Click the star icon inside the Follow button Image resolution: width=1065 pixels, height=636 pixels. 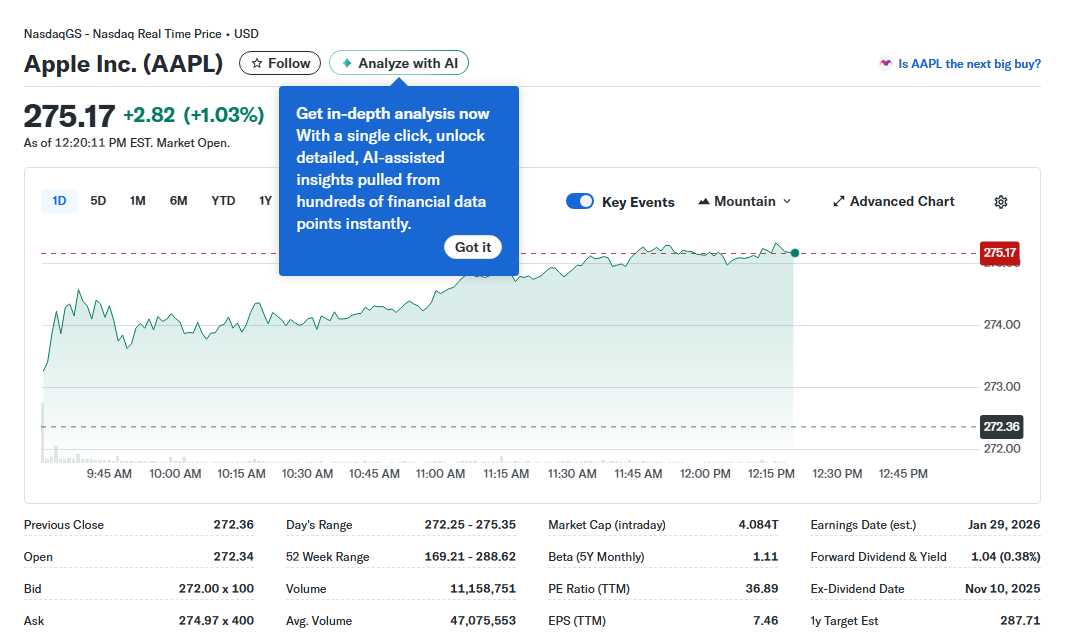click(256, 62)
